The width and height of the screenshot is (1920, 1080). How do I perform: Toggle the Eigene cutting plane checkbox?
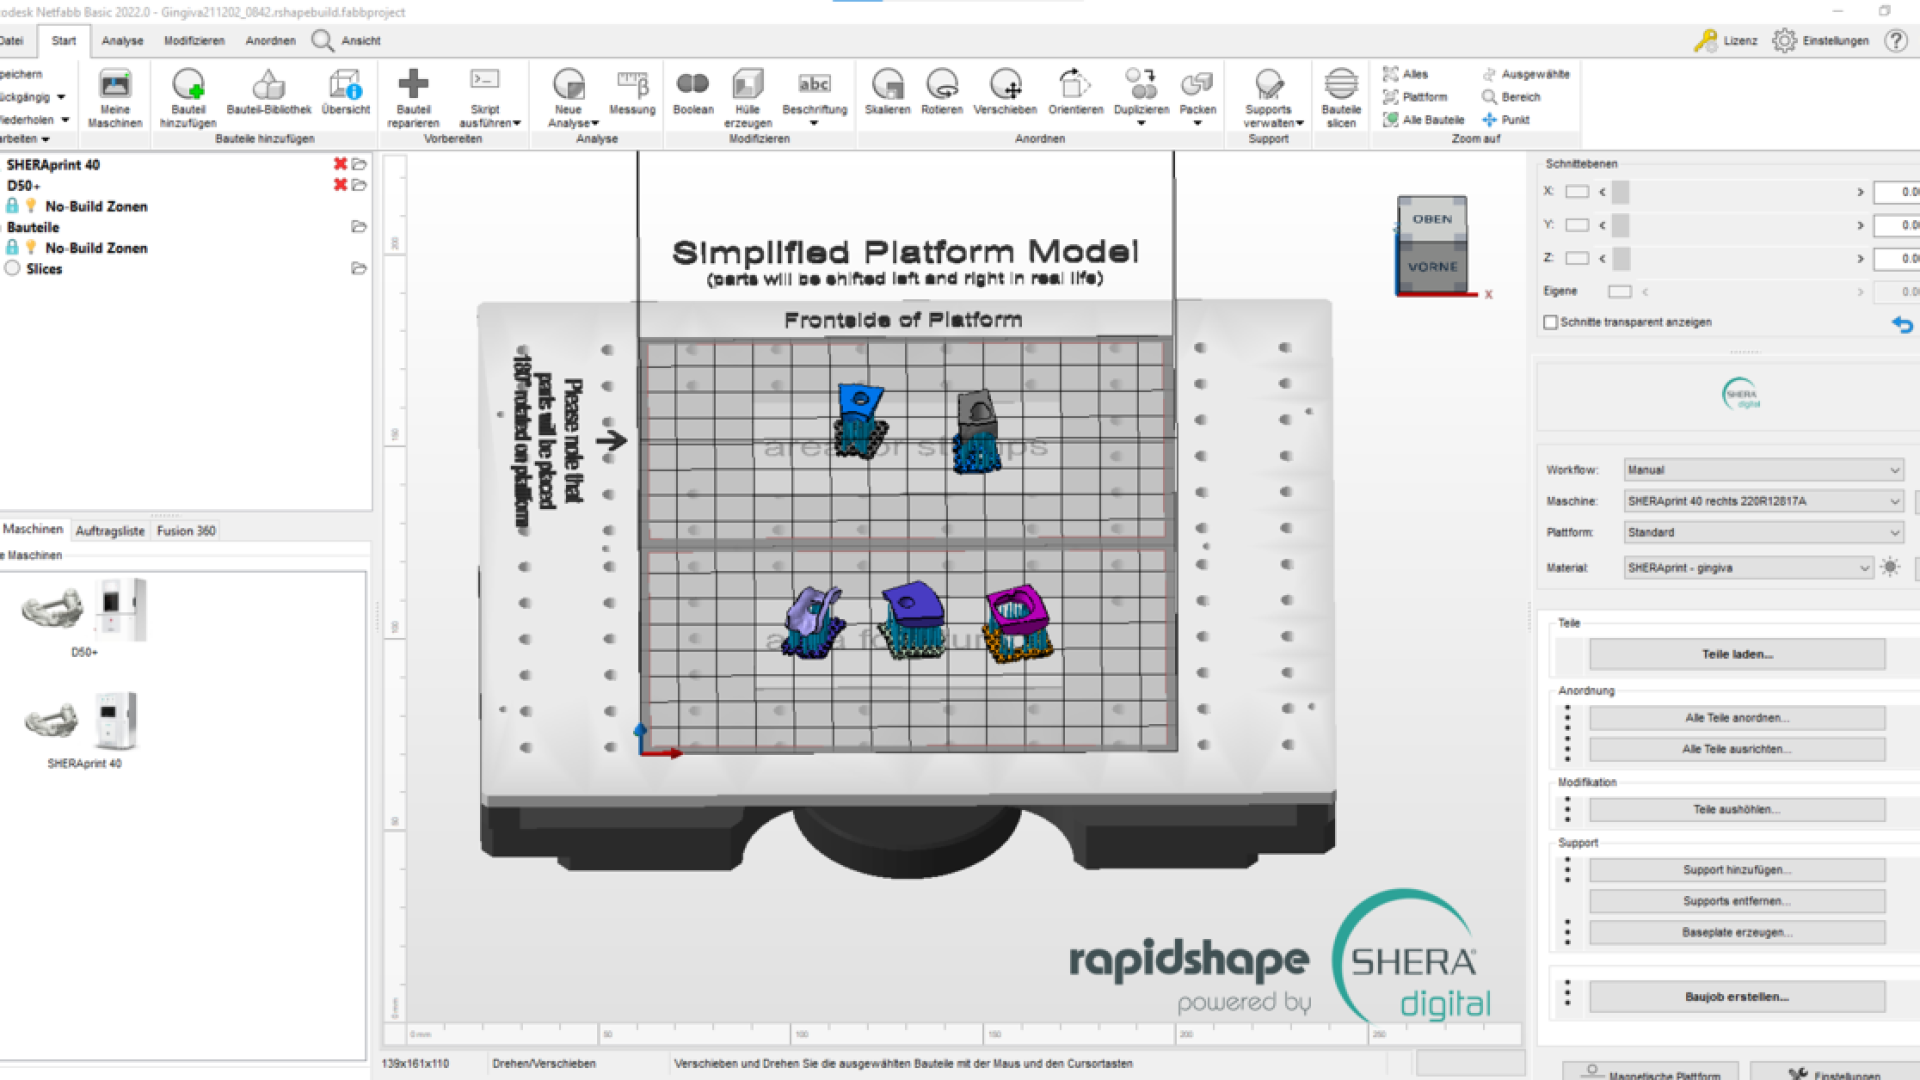tap(1620, 291)
